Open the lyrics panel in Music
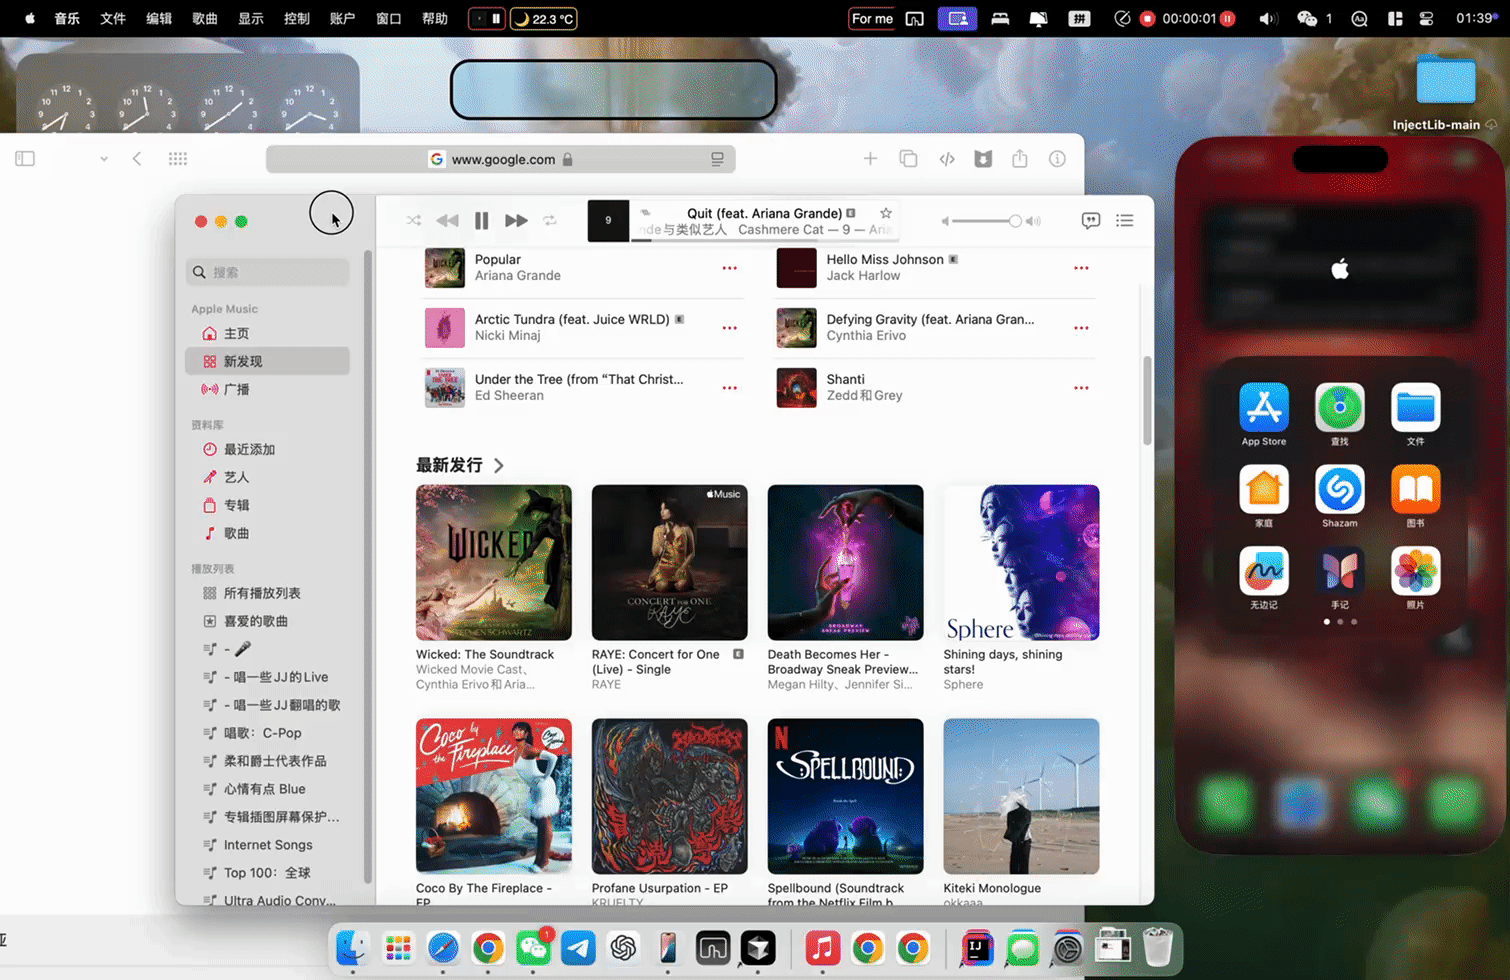 1091,220
